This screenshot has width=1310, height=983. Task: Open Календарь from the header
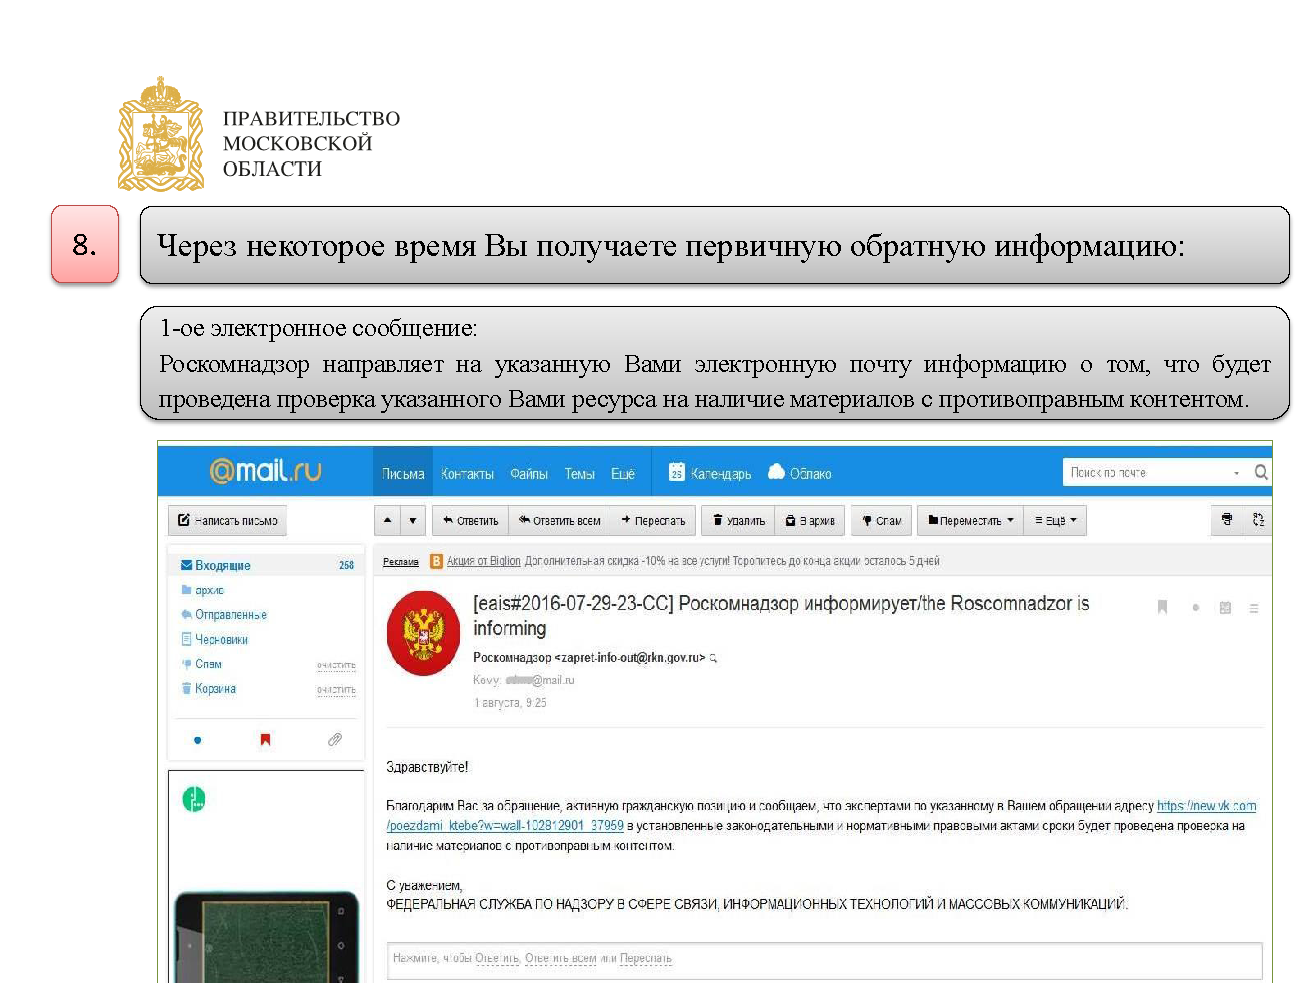[710, 473]
